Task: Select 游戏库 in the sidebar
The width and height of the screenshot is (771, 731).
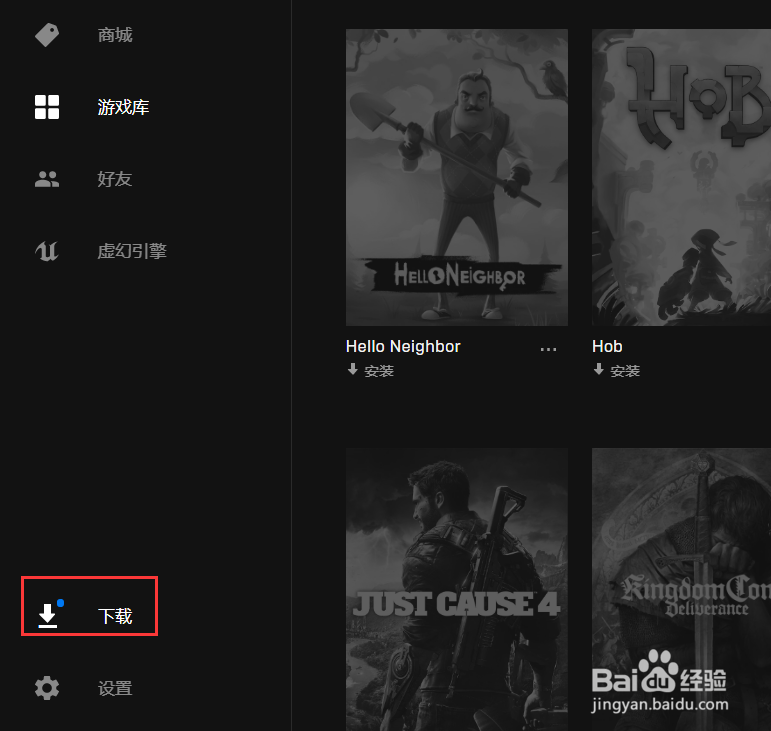Action: pyautogui.click(x=123, y=107)
